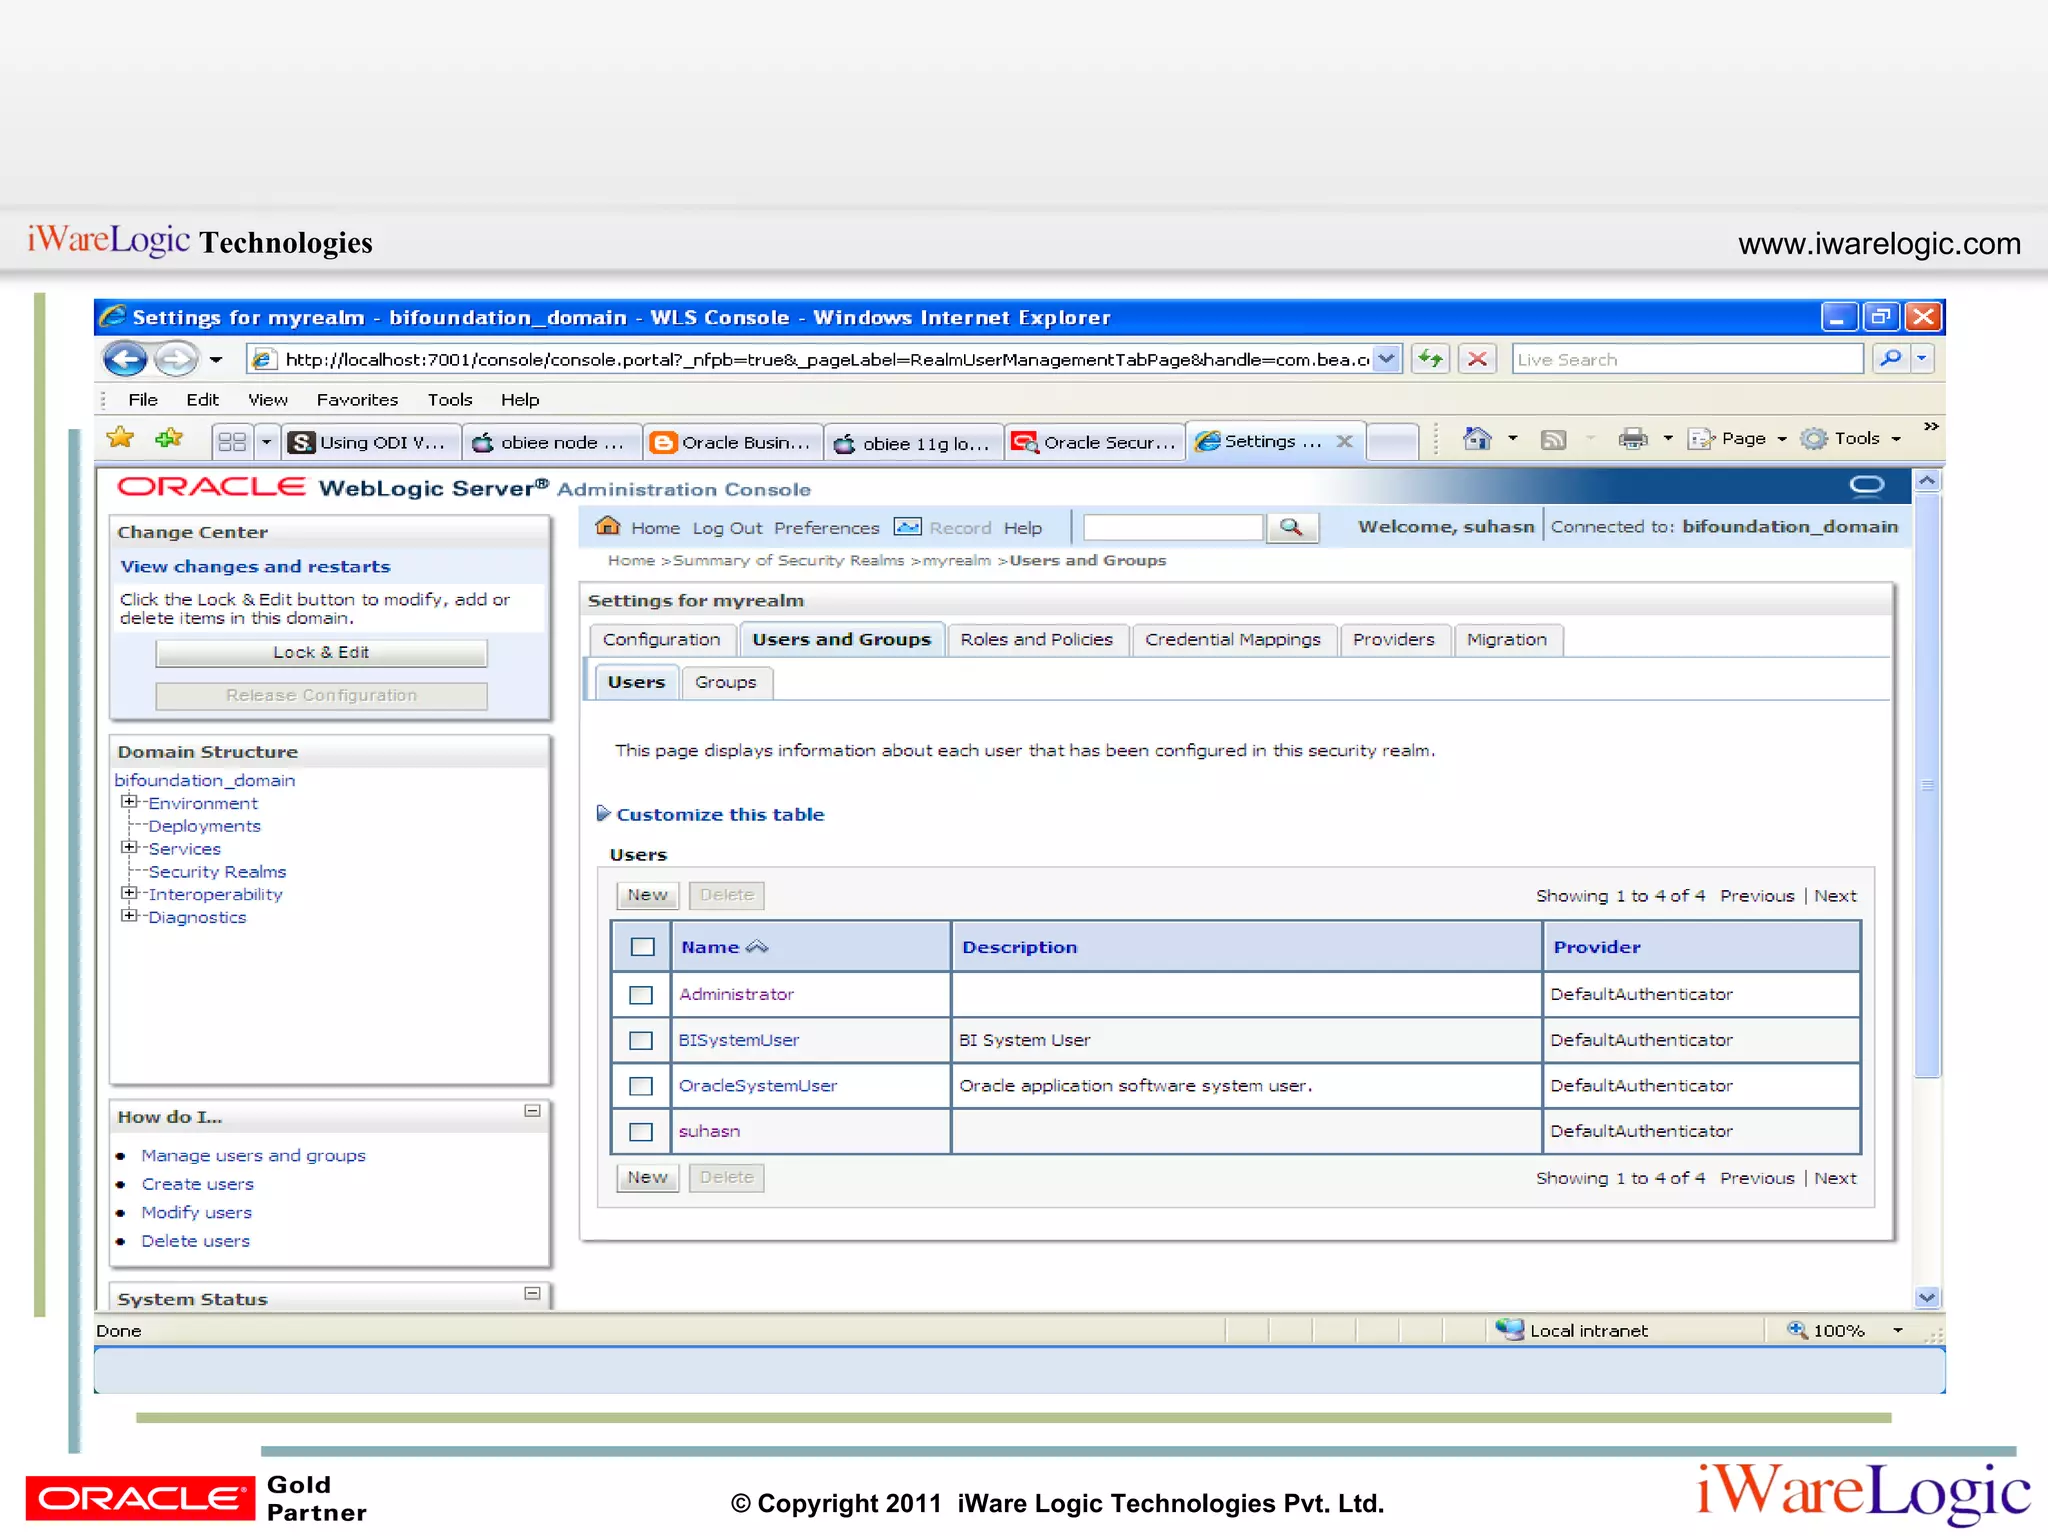Expand the Environment tree node
The height and width of the screenshot is (1536, 2048).
pos(129,802)
